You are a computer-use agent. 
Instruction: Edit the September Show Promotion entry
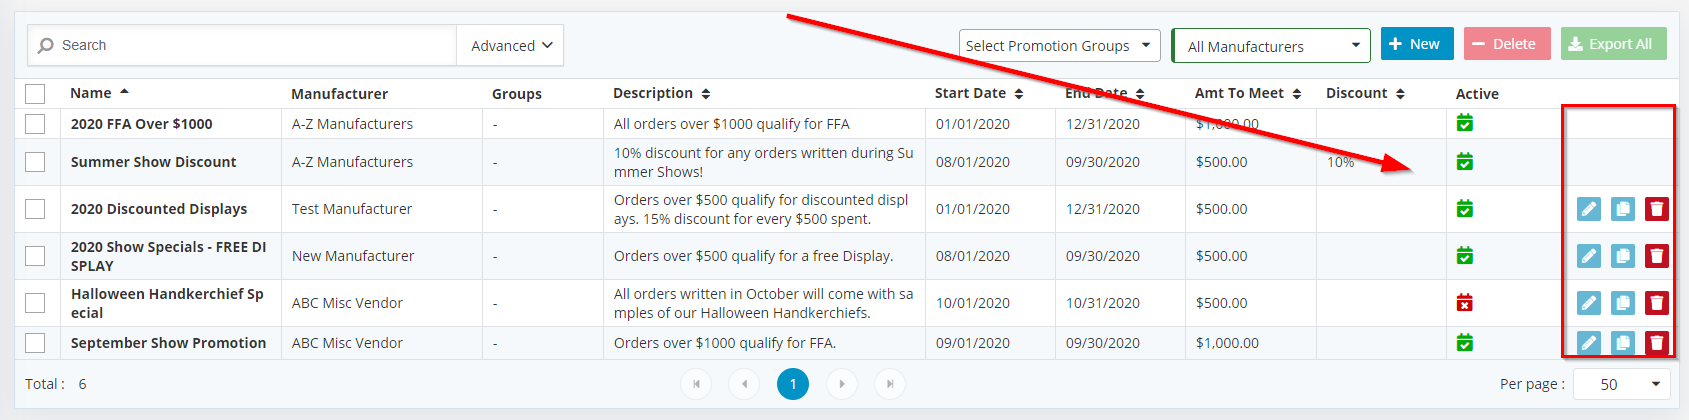click(x=1589, y=343)
